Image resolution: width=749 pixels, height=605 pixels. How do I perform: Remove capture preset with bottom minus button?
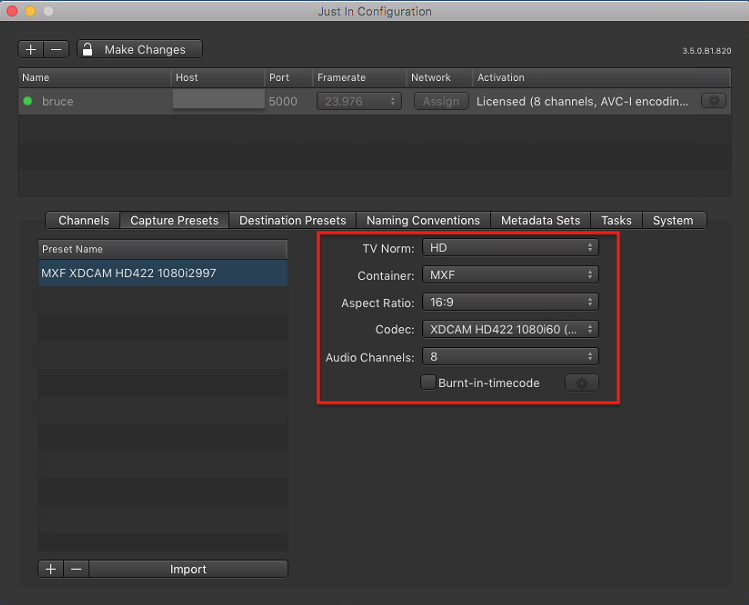pos(76,569)
